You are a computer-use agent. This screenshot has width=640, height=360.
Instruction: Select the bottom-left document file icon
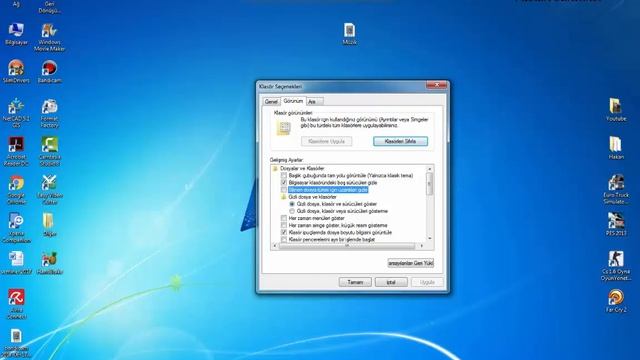[16, 343]
